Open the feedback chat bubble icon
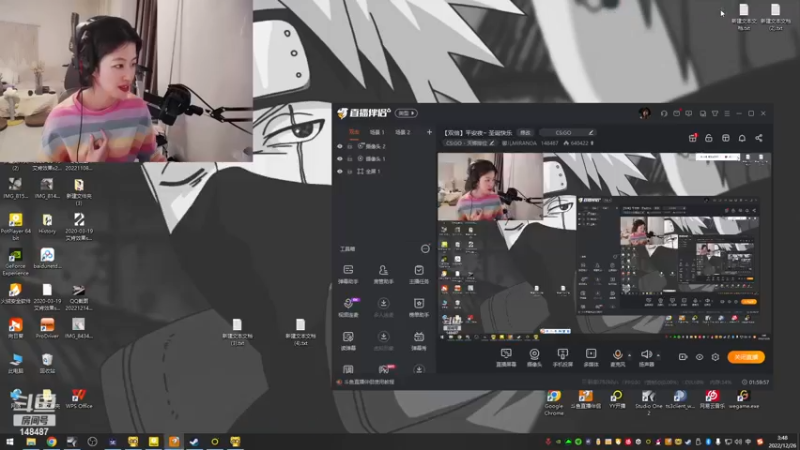This screenshot has height=450, width=800. tap(689, 113)
